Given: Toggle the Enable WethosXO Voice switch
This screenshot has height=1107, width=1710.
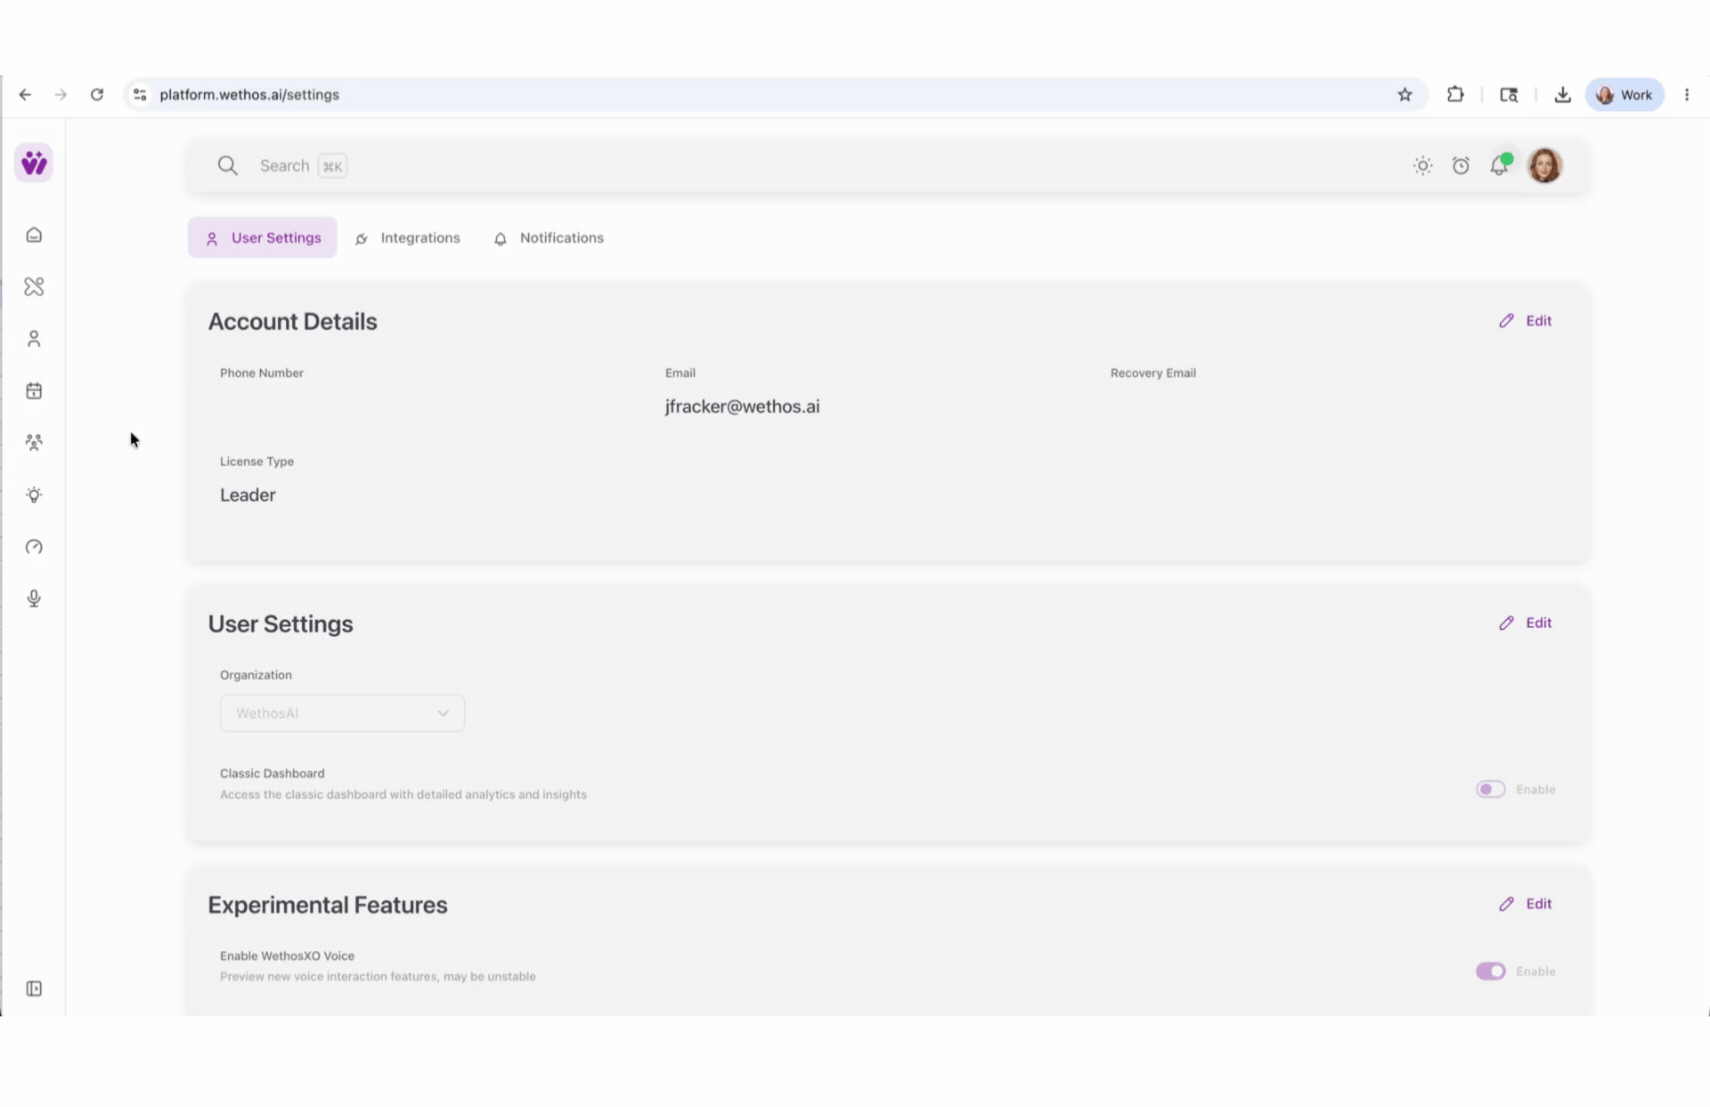Looking at the screenshot, I should (1490, 971).
